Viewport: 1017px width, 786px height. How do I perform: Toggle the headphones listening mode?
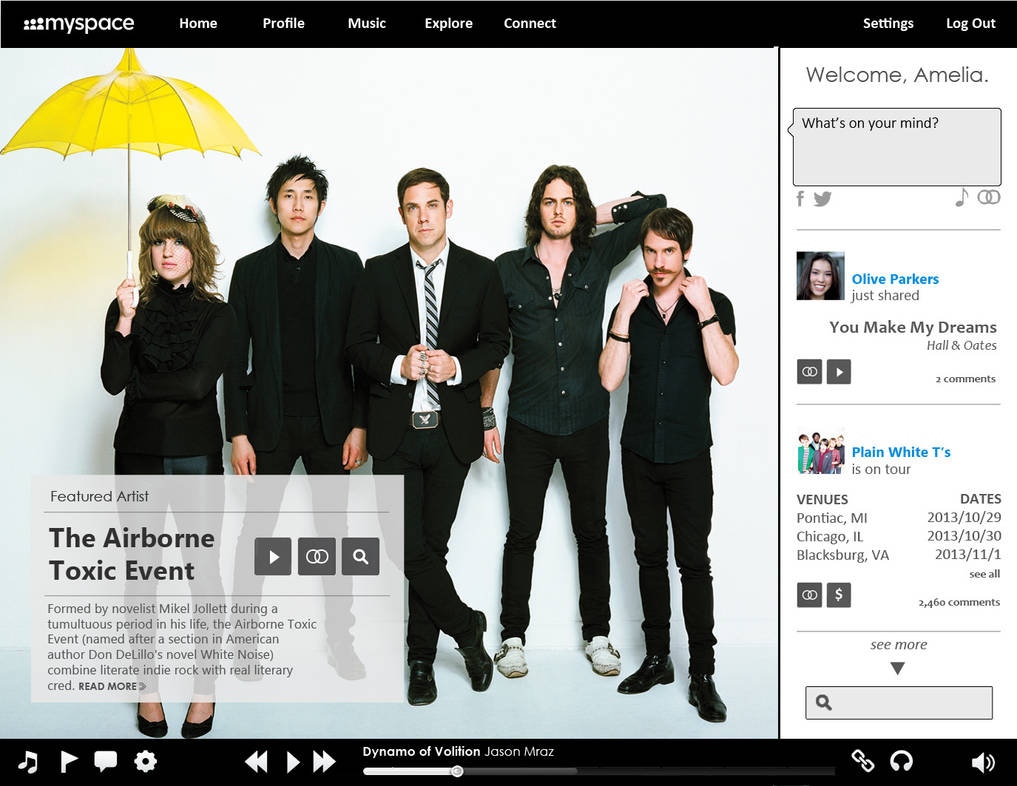pos(901,761)
